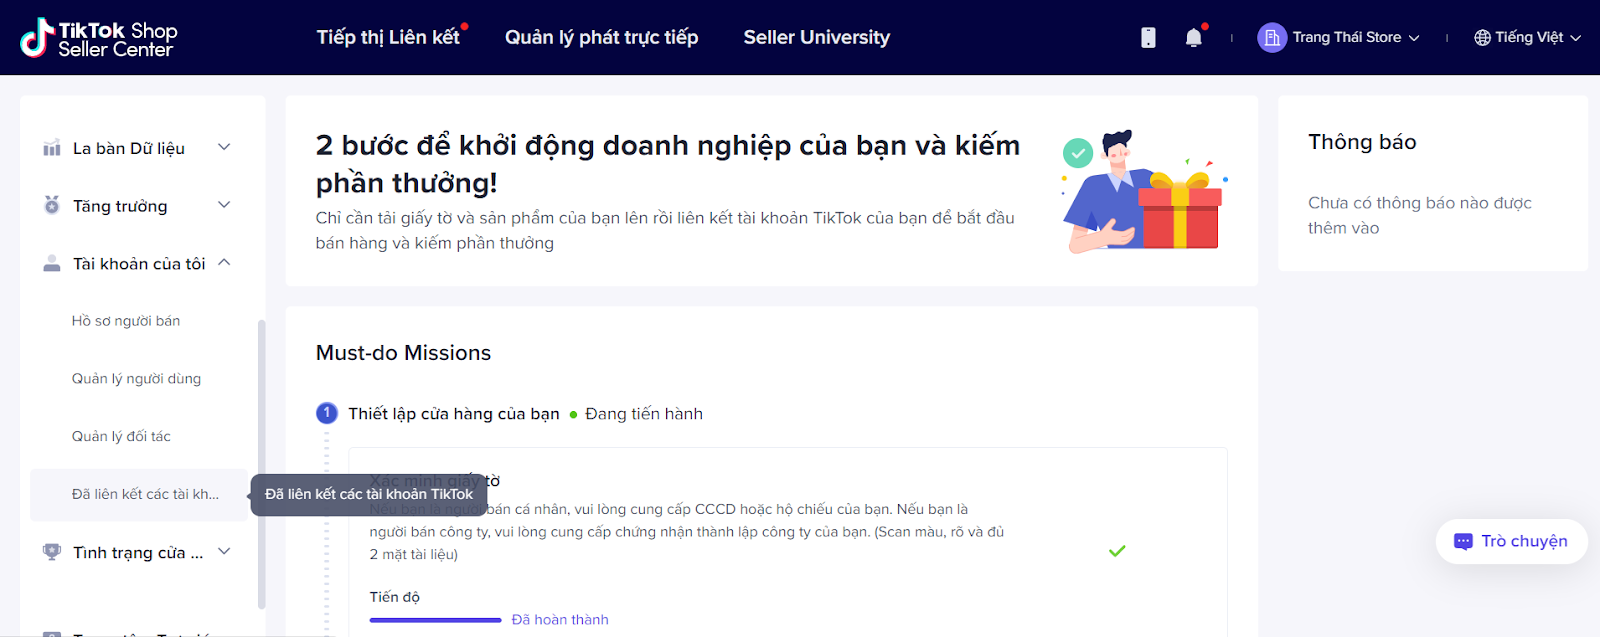
Task: Click the Tiến độ progress bar
Action: click(435, 620)
